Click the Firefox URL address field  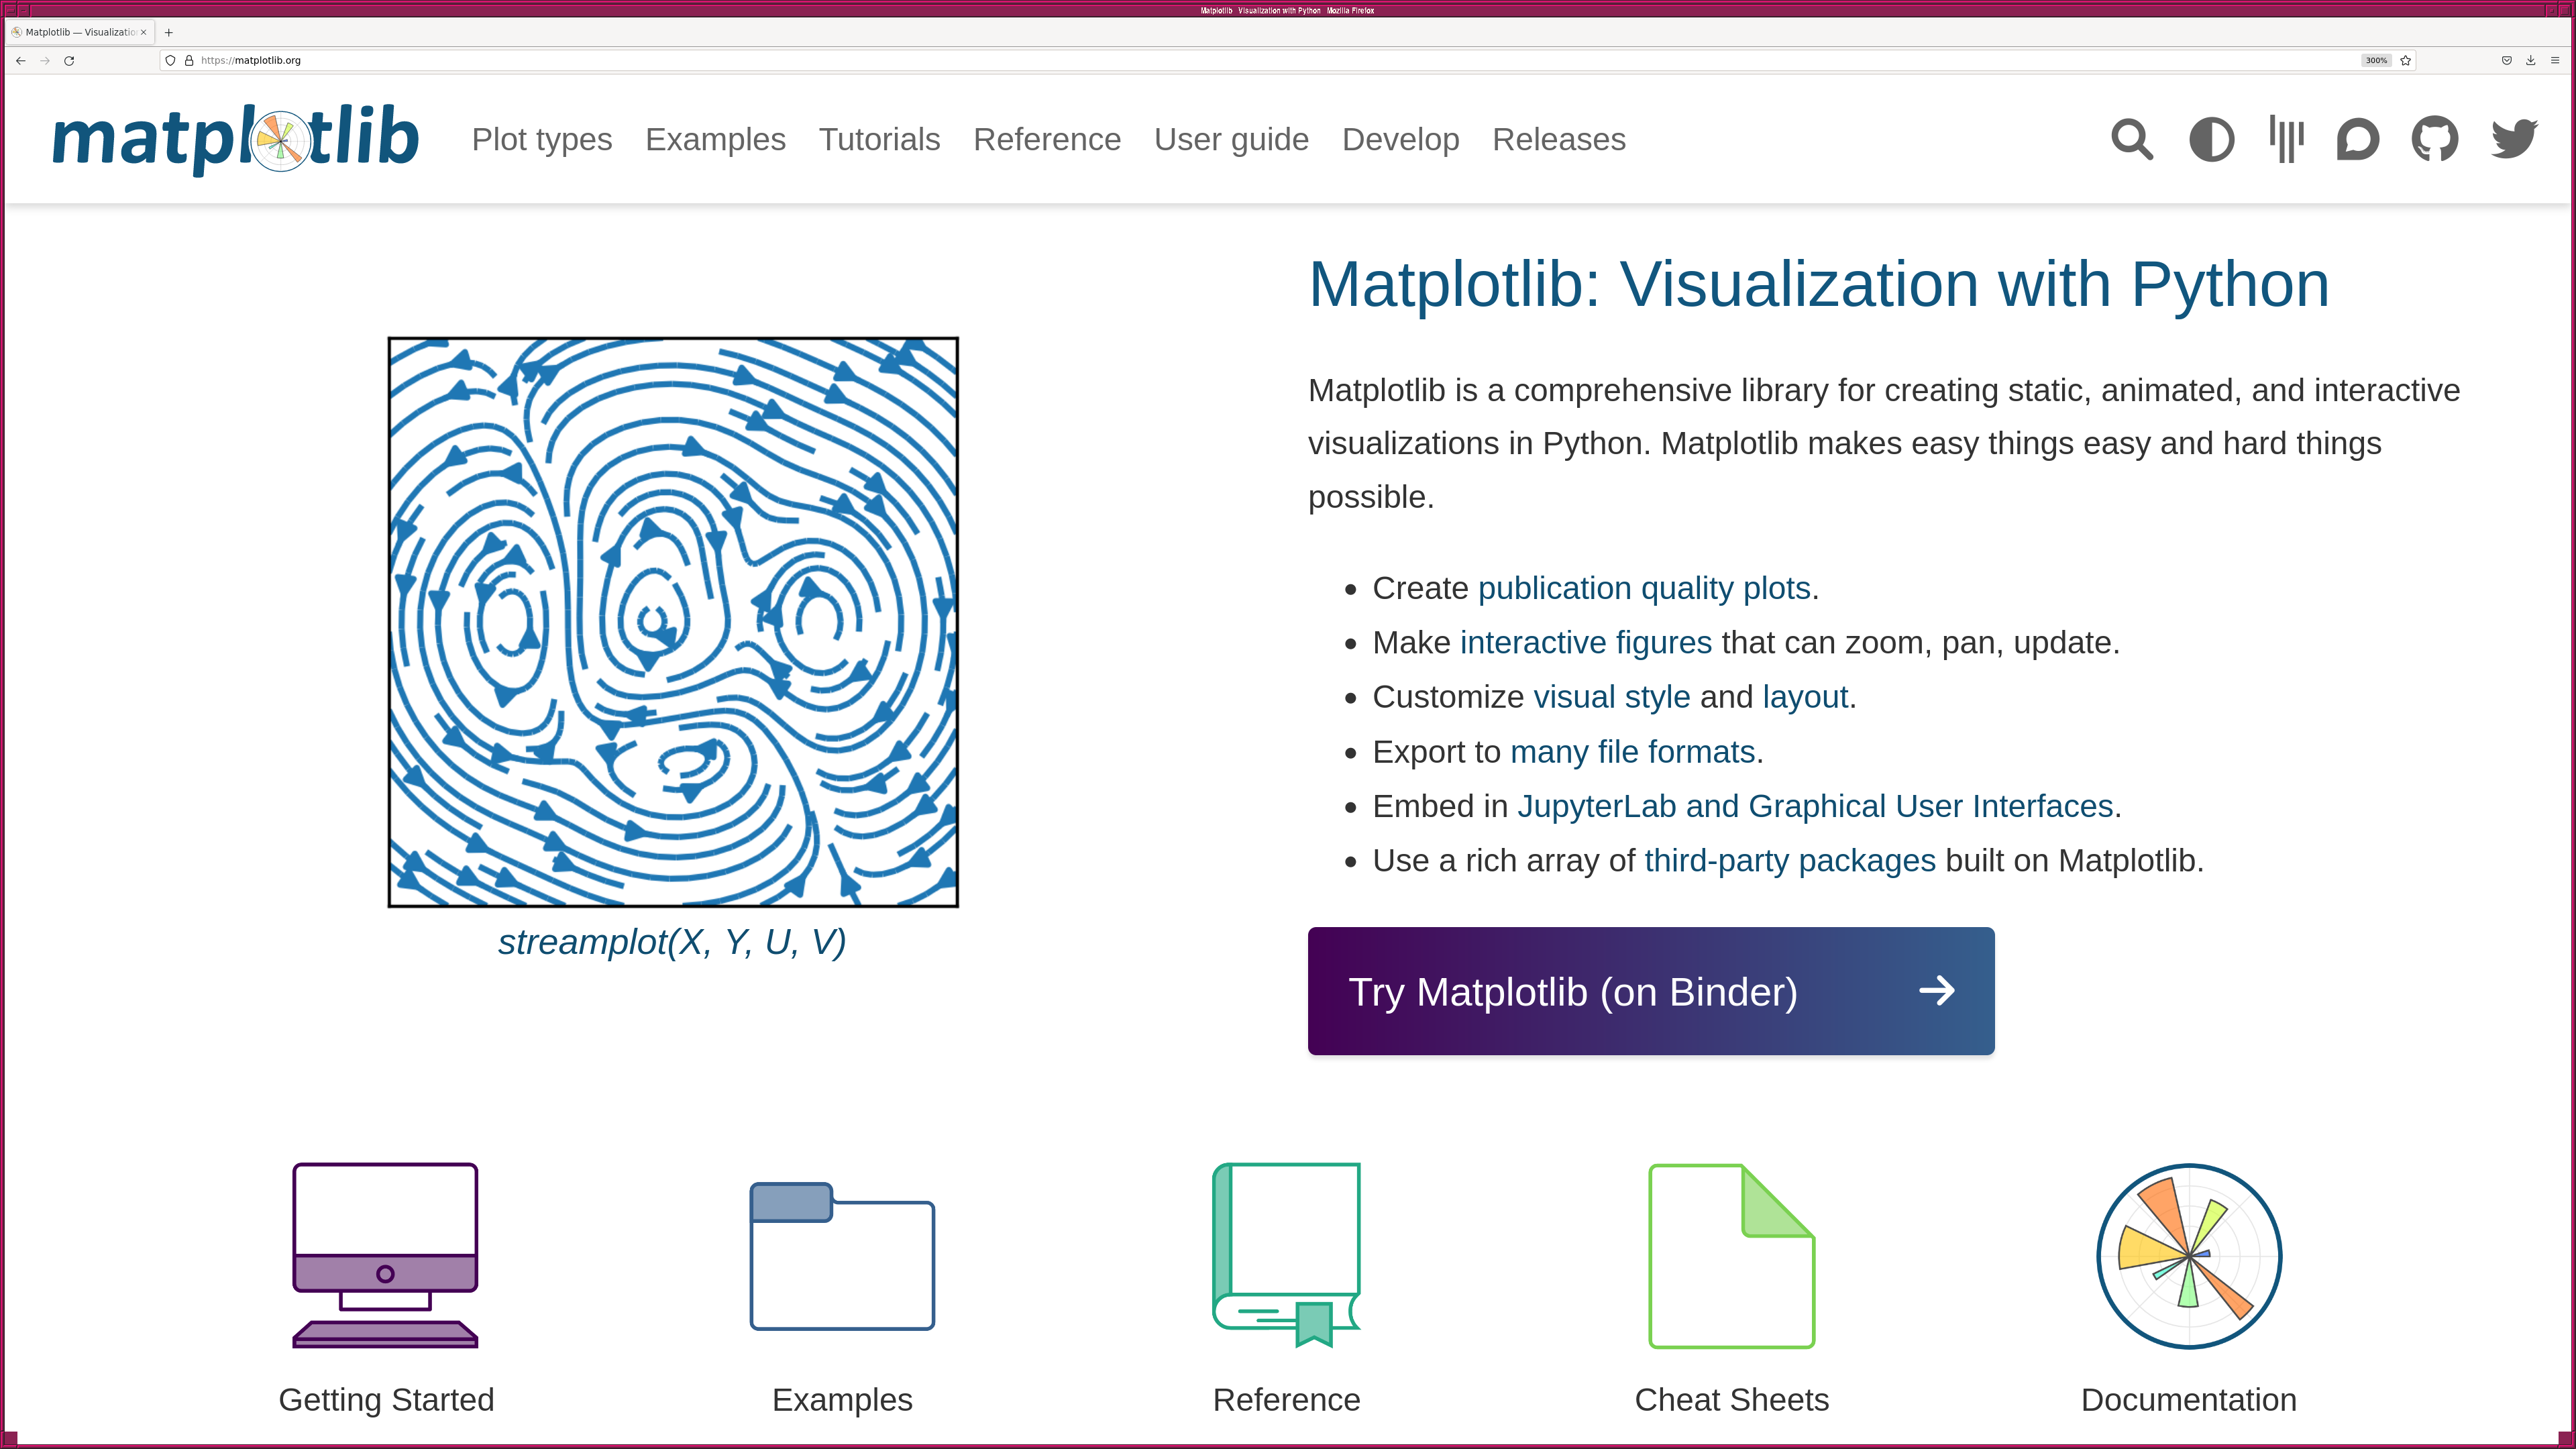1200,60
